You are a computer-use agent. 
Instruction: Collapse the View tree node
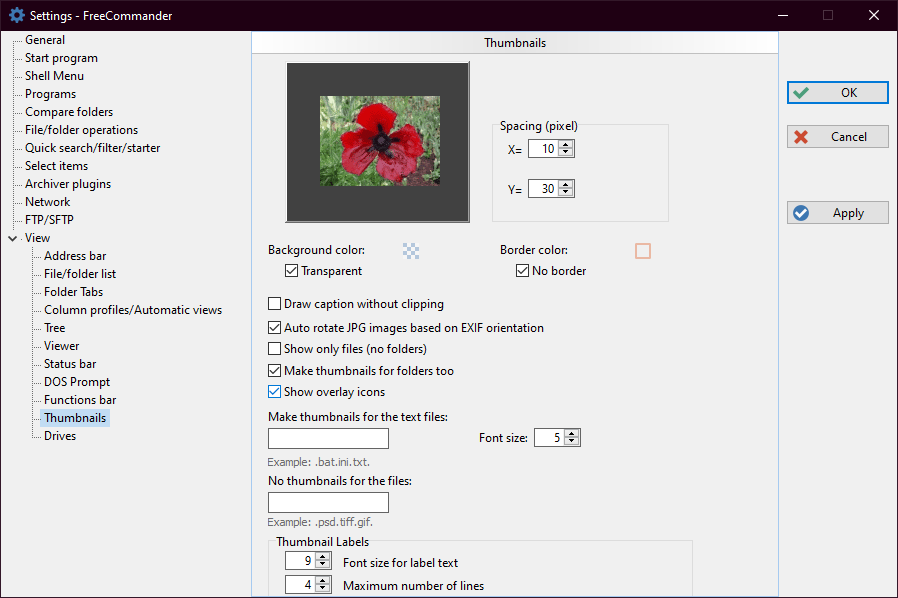(x=12, y=238)
